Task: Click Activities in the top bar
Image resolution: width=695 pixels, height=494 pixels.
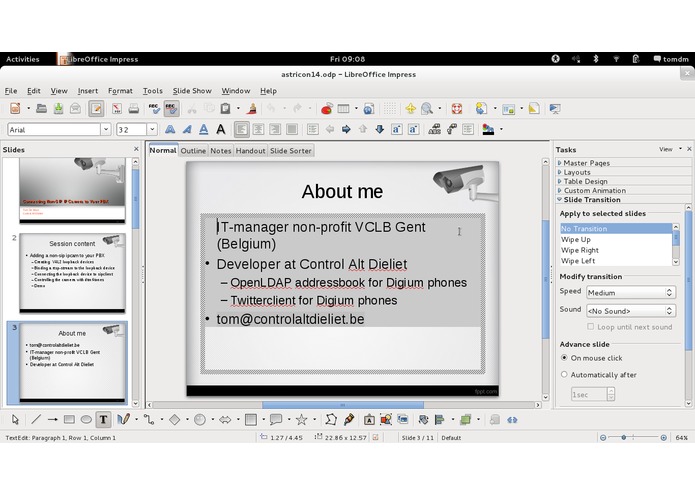Action: pos(23,59)
